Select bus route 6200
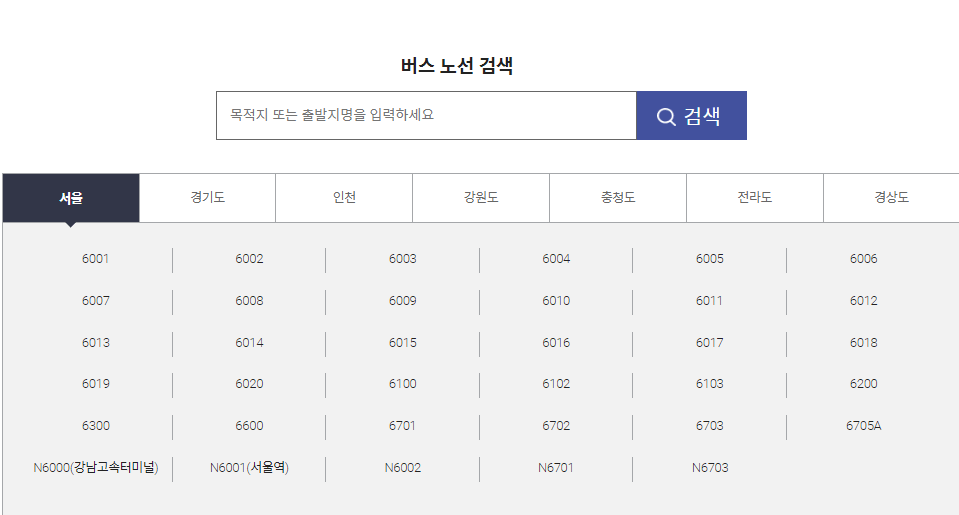The width and height of the screenshot is (959, 515). 864,383
